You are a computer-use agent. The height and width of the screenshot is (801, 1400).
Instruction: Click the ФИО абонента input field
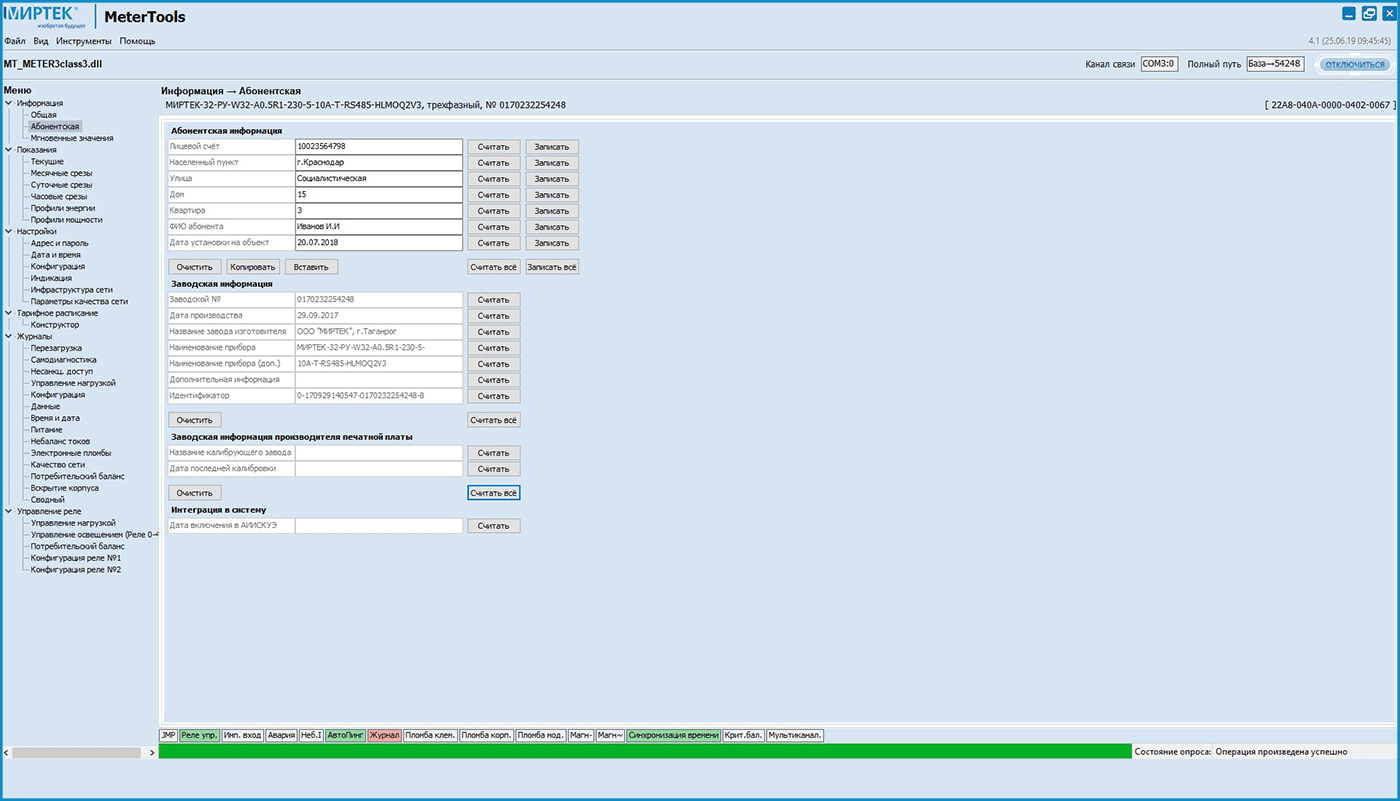click(379, 227)
